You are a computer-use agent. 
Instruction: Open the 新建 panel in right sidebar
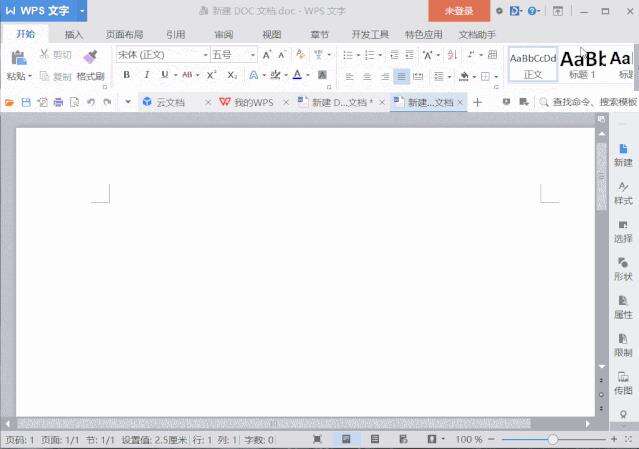click(623, 154)
